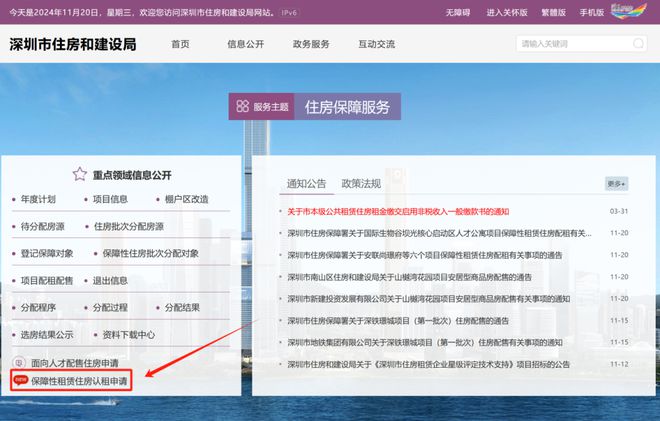Open the 政务服务 menu item
This screenshot has width=660, height=421.
311,44
